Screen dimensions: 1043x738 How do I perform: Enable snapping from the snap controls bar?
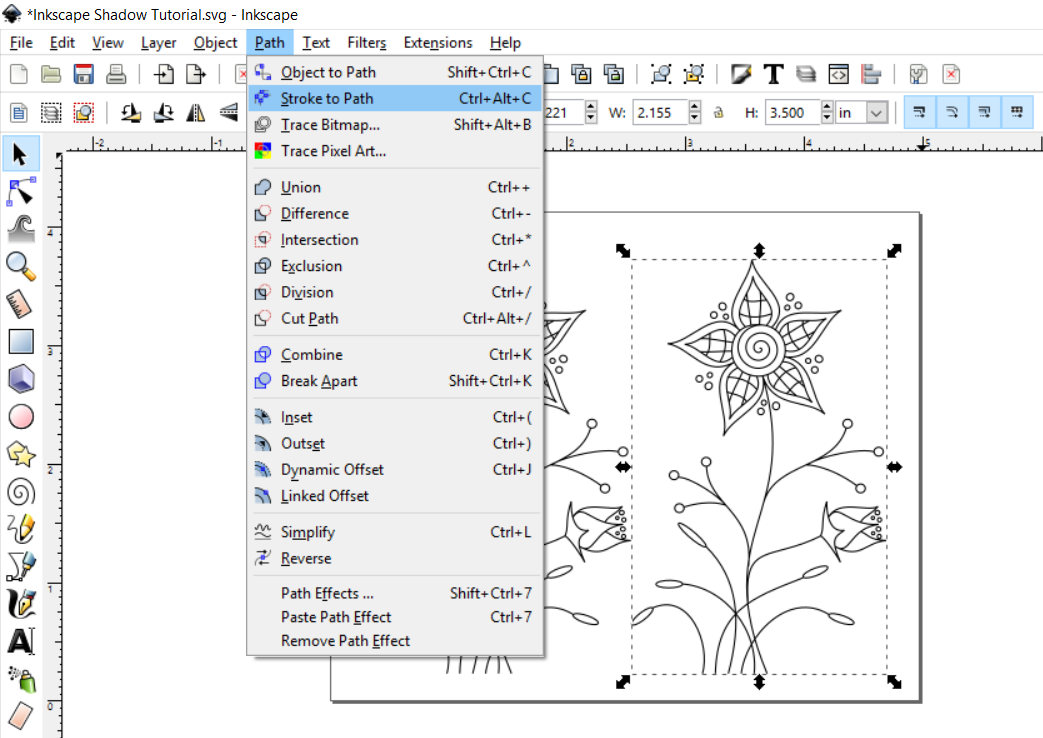(x=919, y=112)
